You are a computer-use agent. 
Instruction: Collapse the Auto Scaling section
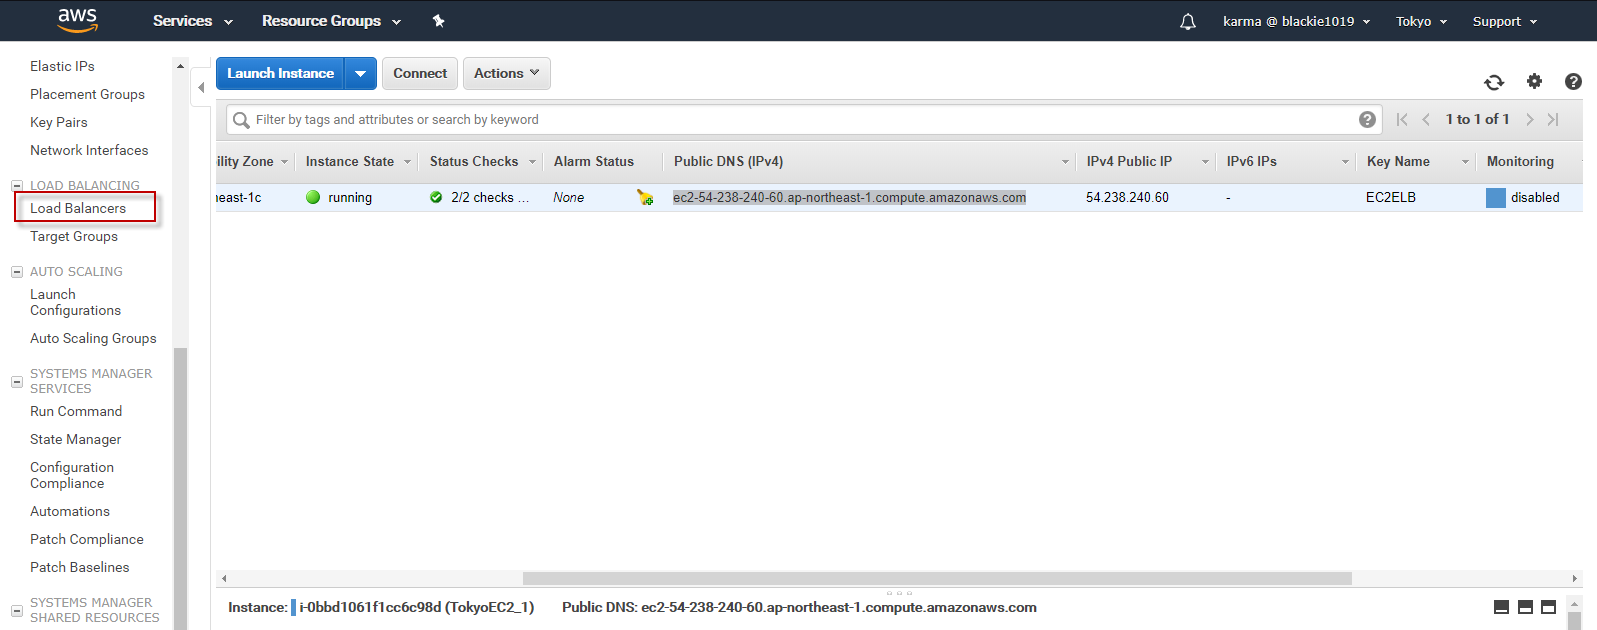point(17,272)
